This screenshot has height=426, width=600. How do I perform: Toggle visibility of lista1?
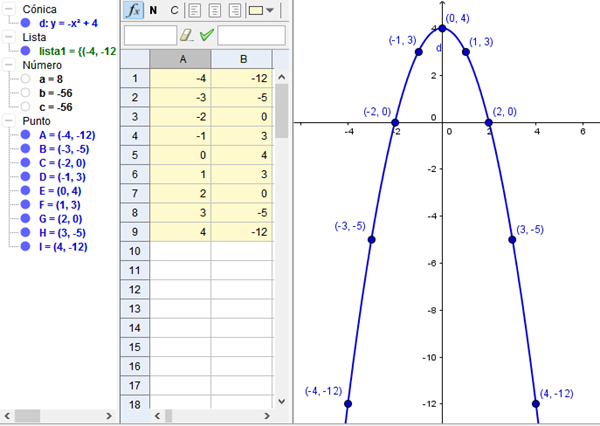click(x=25, y=49)
